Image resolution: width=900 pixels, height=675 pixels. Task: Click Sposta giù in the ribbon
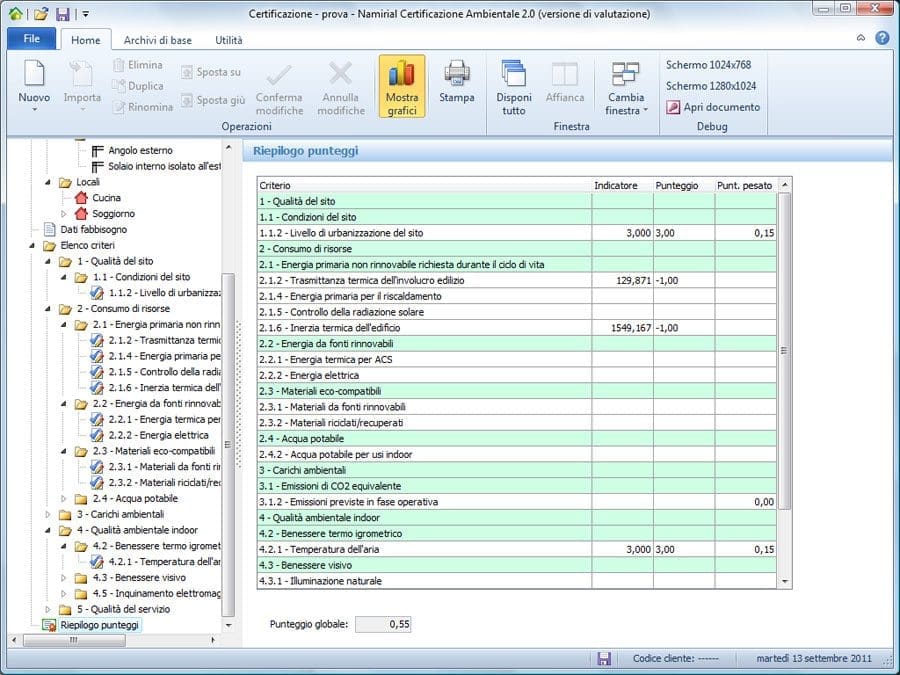[x=213, y=100]
